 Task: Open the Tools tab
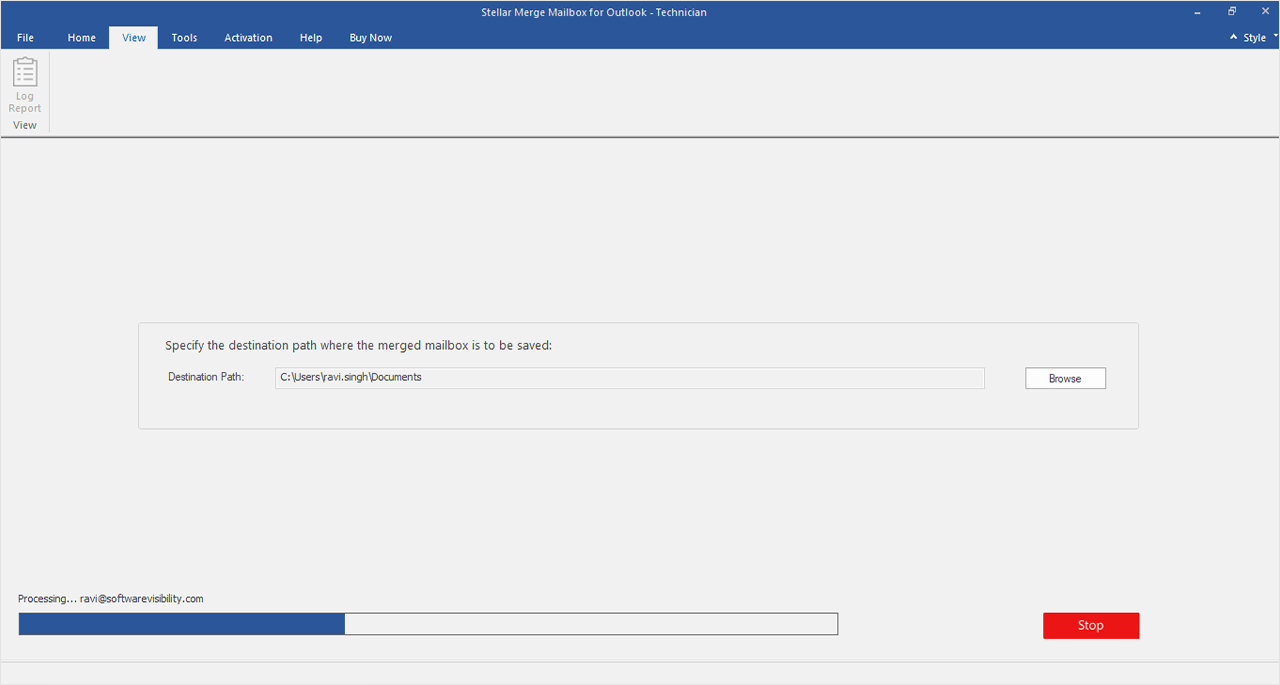pos(184,38)
